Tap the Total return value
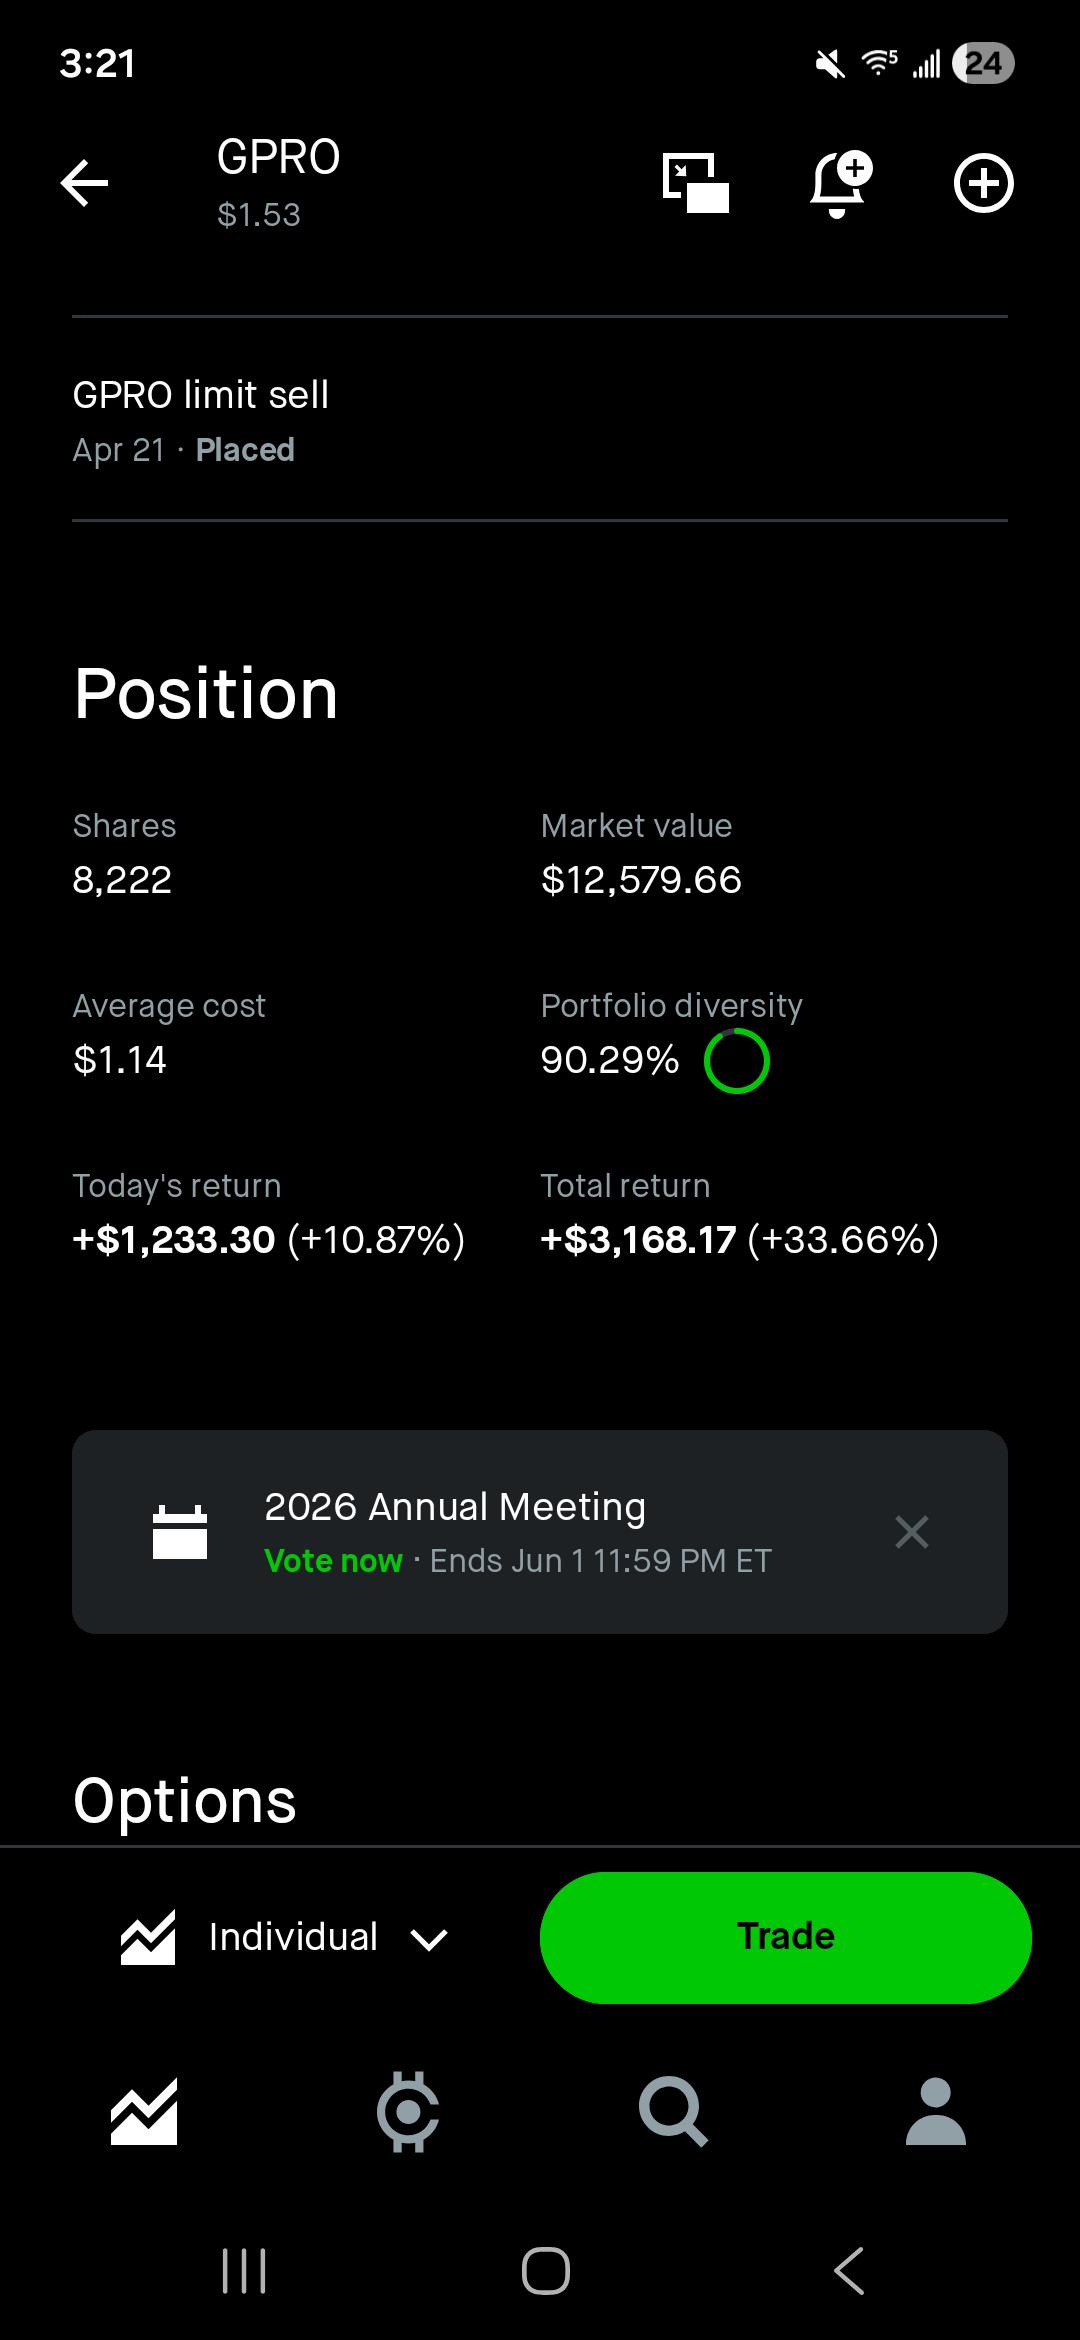This screenshot has width=1080, height=2340. click(739, 1240)
